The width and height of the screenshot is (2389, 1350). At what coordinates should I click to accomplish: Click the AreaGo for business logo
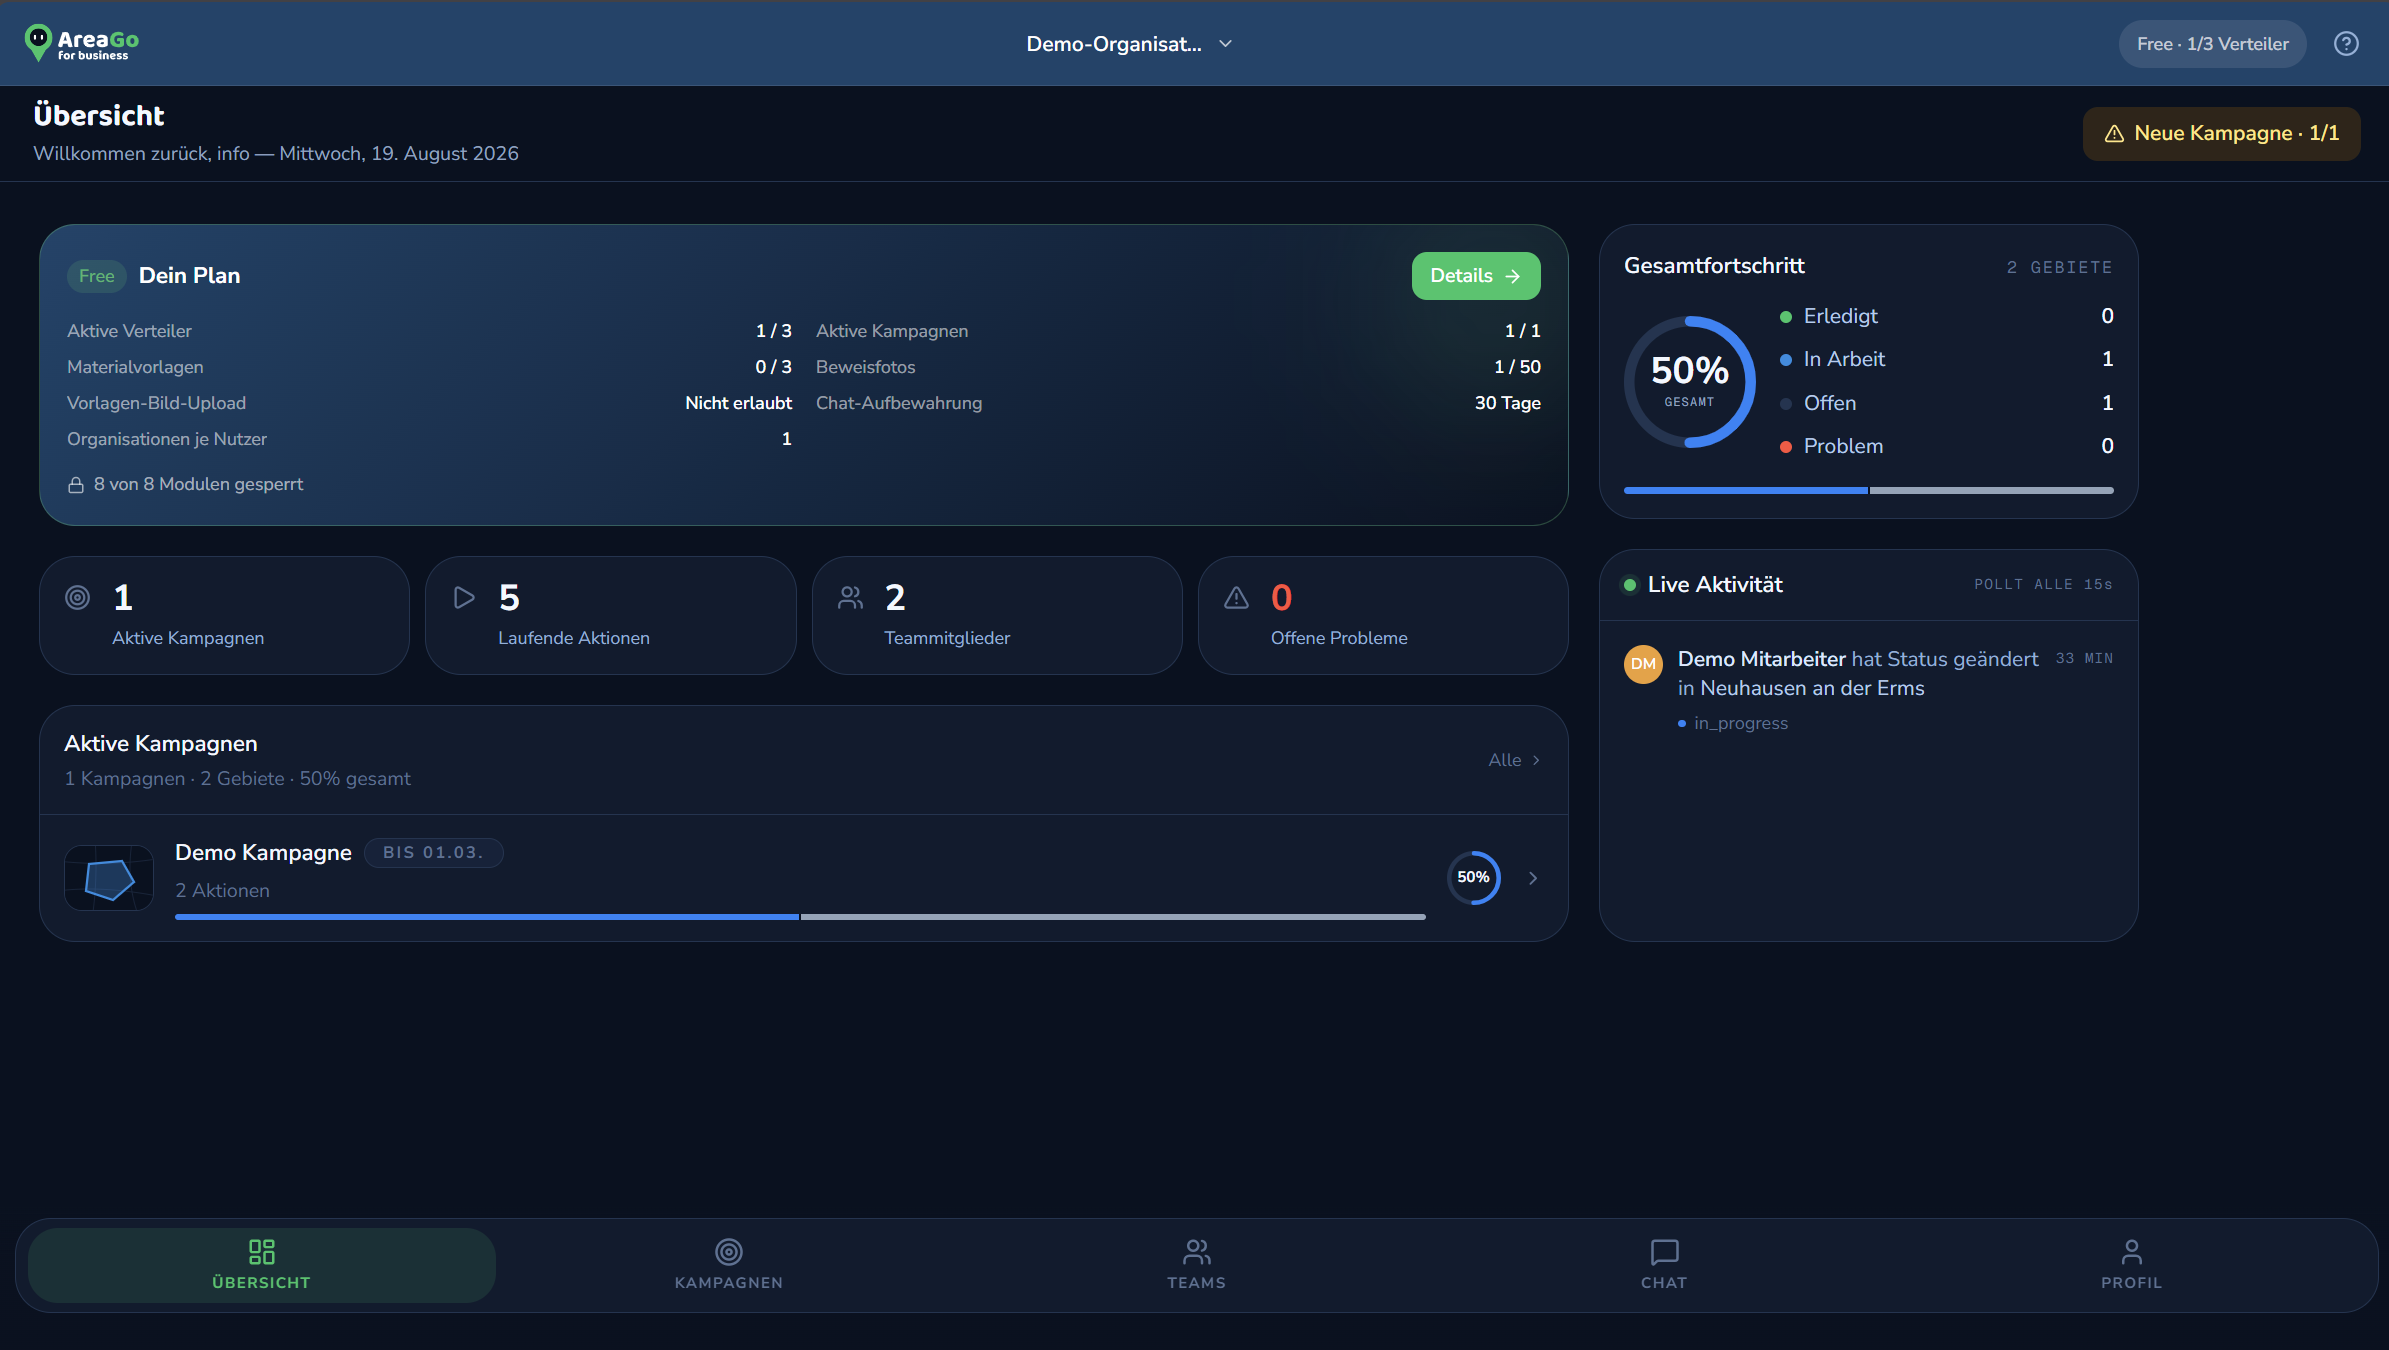point(82,43)
